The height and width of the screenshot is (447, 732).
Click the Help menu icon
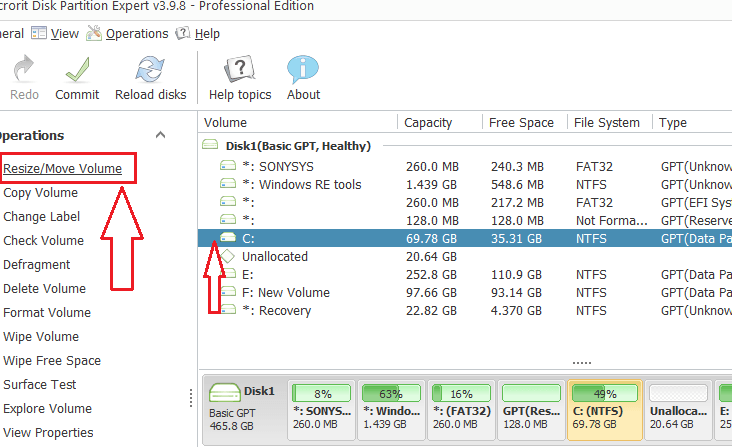[183, 33]
